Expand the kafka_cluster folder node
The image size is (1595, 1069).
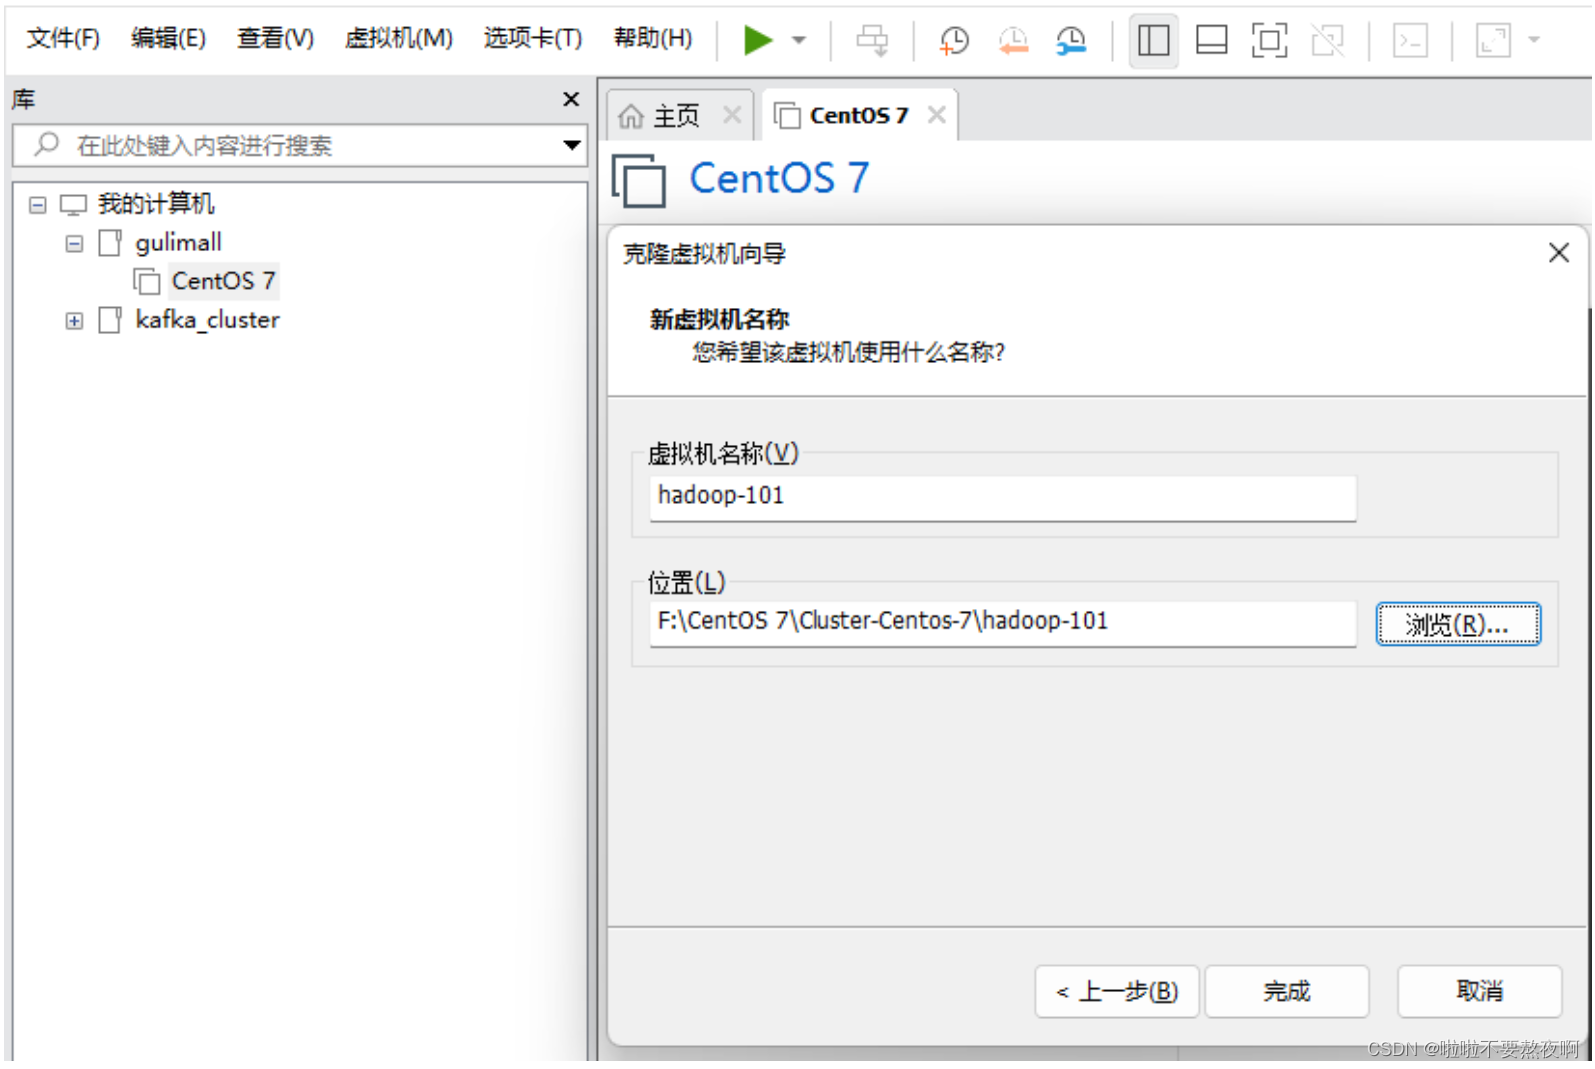74,321
